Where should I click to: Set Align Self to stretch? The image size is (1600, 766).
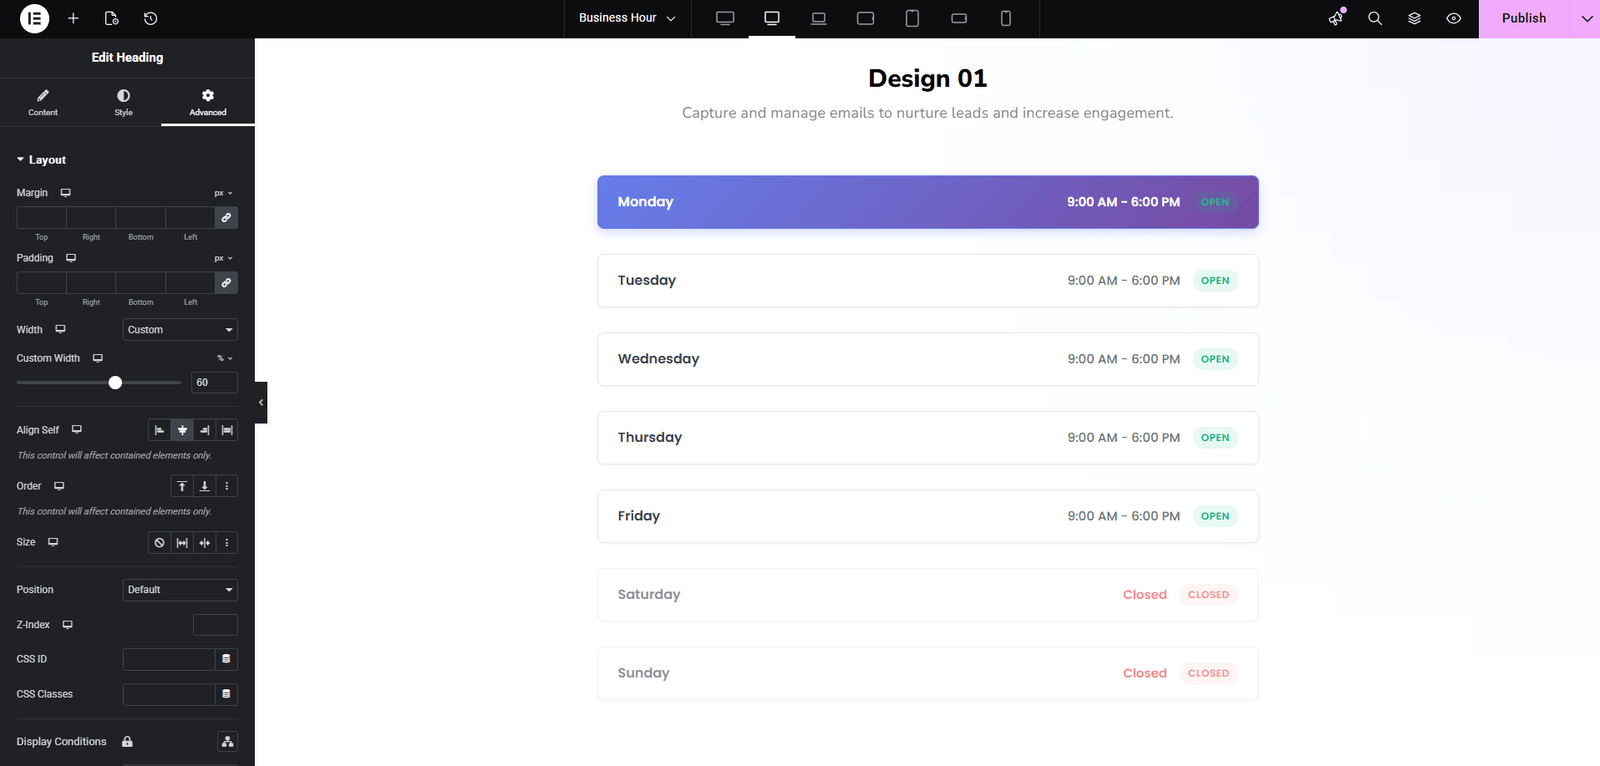tap(227, 430)
